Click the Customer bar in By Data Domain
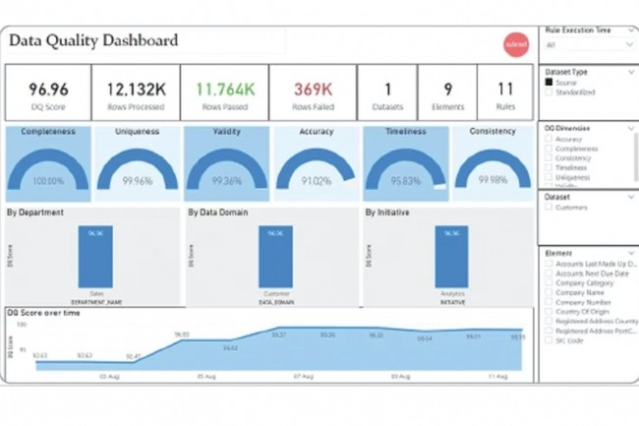This screenshot has height=426, width=639. [275, 257]
